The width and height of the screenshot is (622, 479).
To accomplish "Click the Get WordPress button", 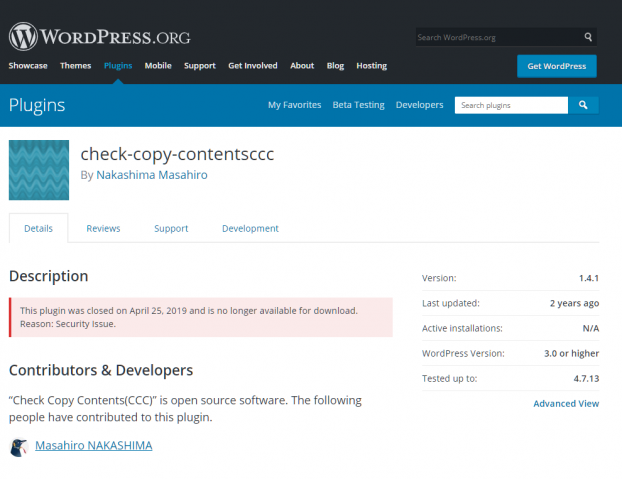I will point(557,66).
